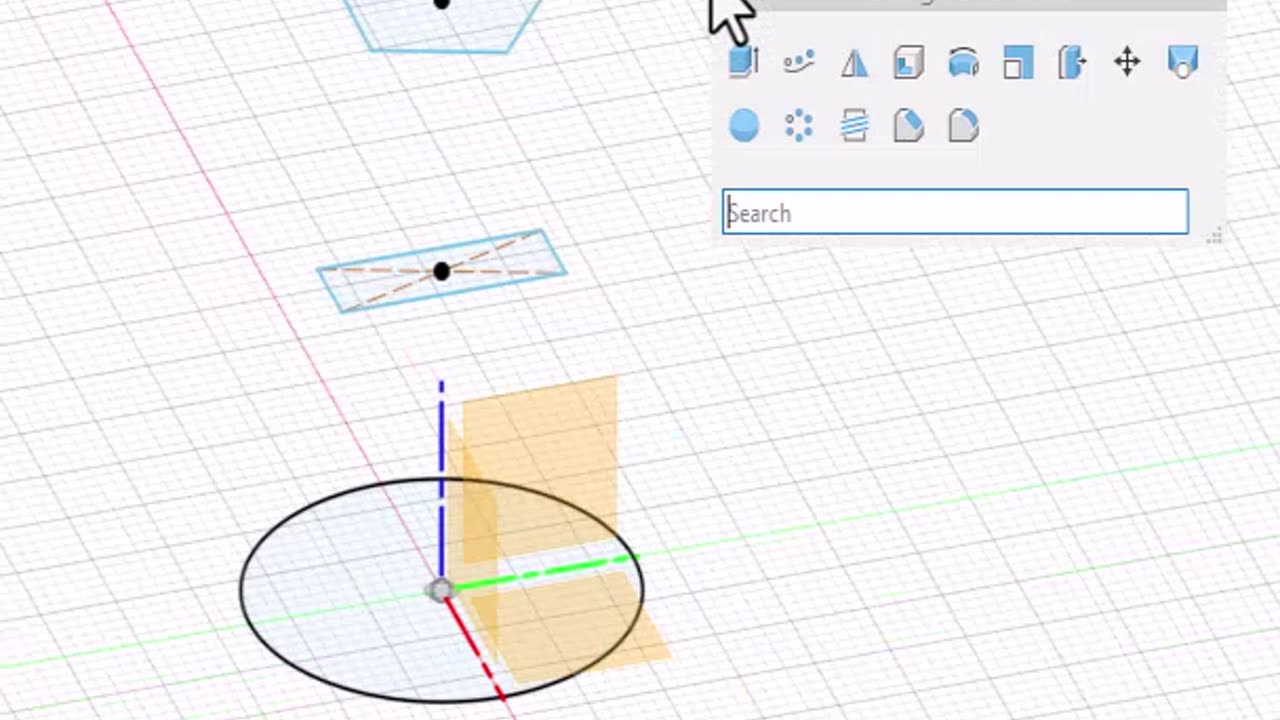
Task: Select the rectangle sketch center point
Action: tap(441, 271)
